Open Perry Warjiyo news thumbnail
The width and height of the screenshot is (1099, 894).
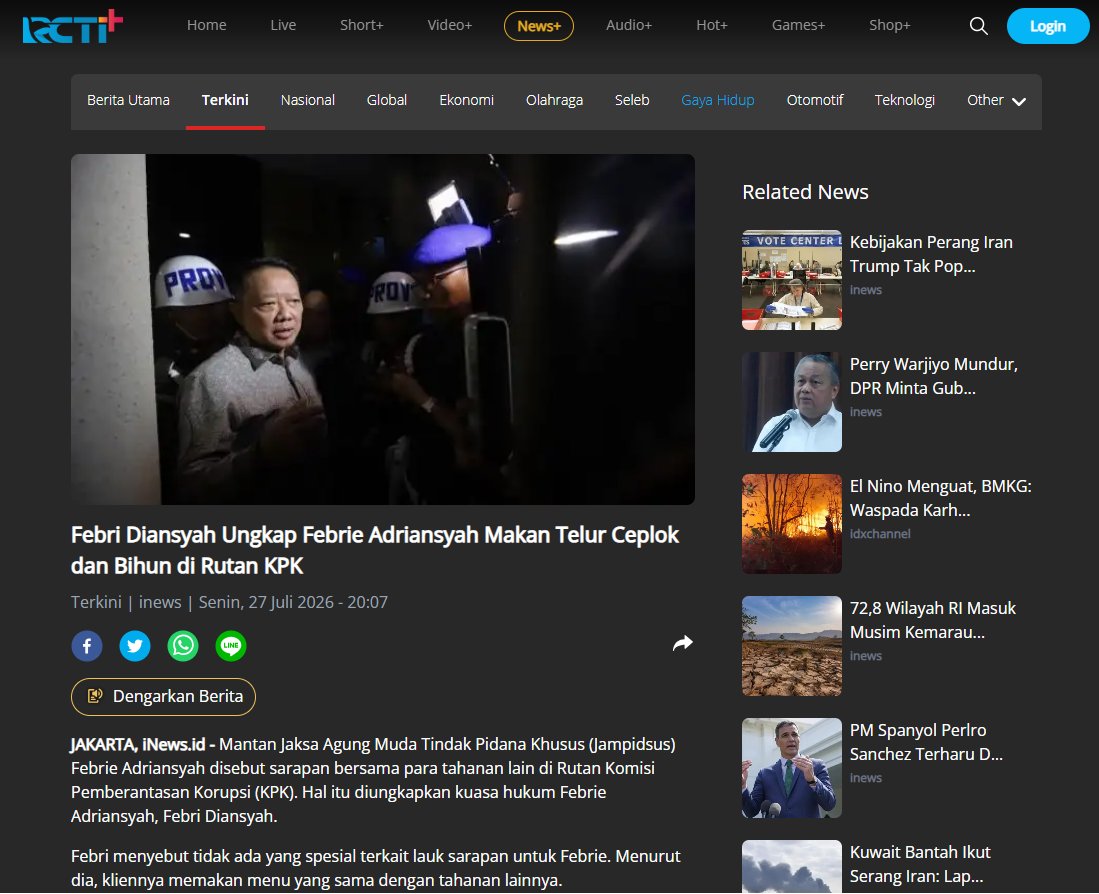pos(792,402)
